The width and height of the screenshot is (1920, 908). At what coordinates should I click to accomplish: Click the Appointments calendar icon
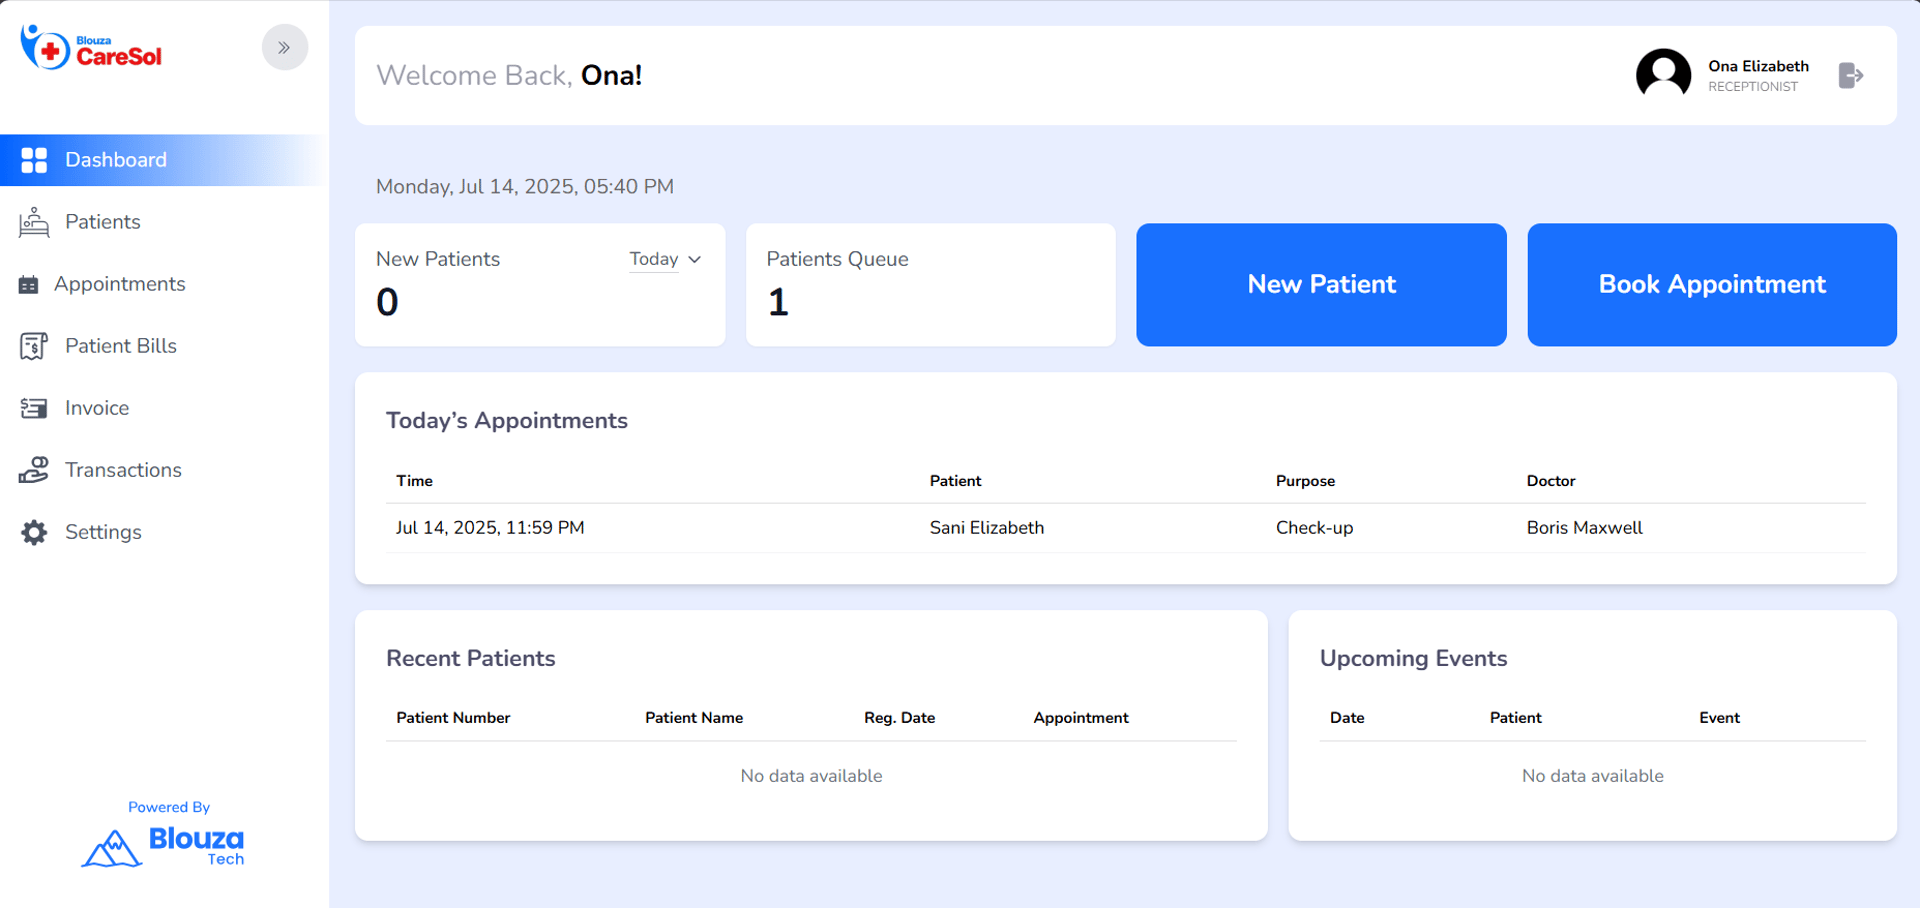coord(29,285)
